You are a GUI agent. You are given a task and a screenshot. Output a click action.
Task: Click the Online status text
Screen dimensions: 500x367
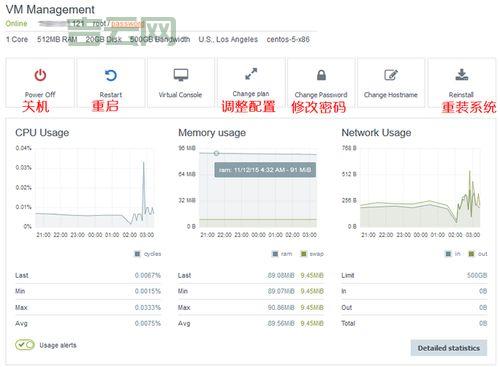pos(16,24)
